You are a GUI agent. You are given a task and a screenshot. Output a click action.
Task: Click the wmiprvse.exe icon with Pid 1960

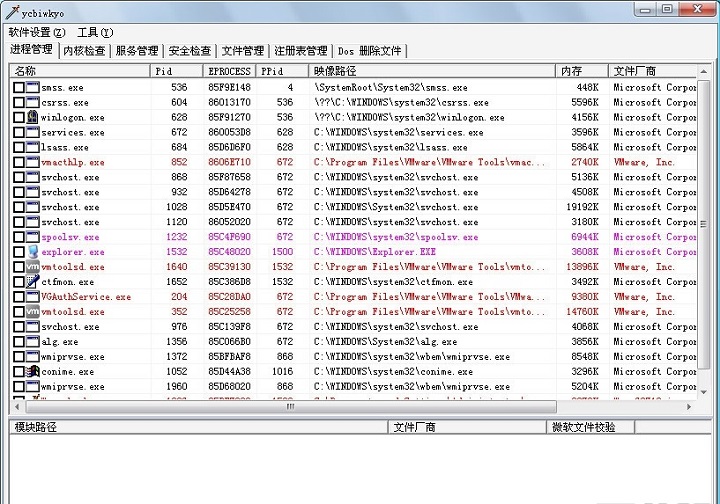(33, 386)
